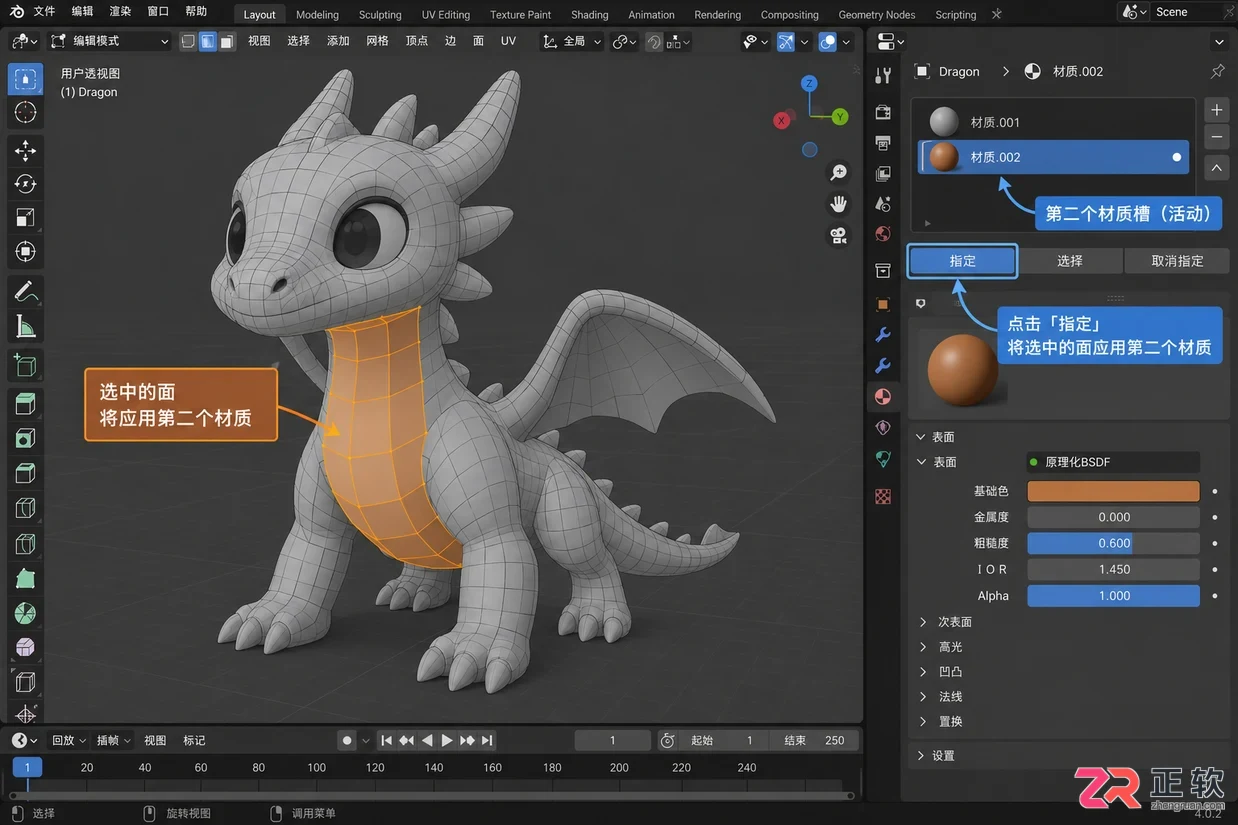The width and height of the screenshot is (1238, 825).
Task: Remove material slot with minus button
Action: (x=1216, y=137)
